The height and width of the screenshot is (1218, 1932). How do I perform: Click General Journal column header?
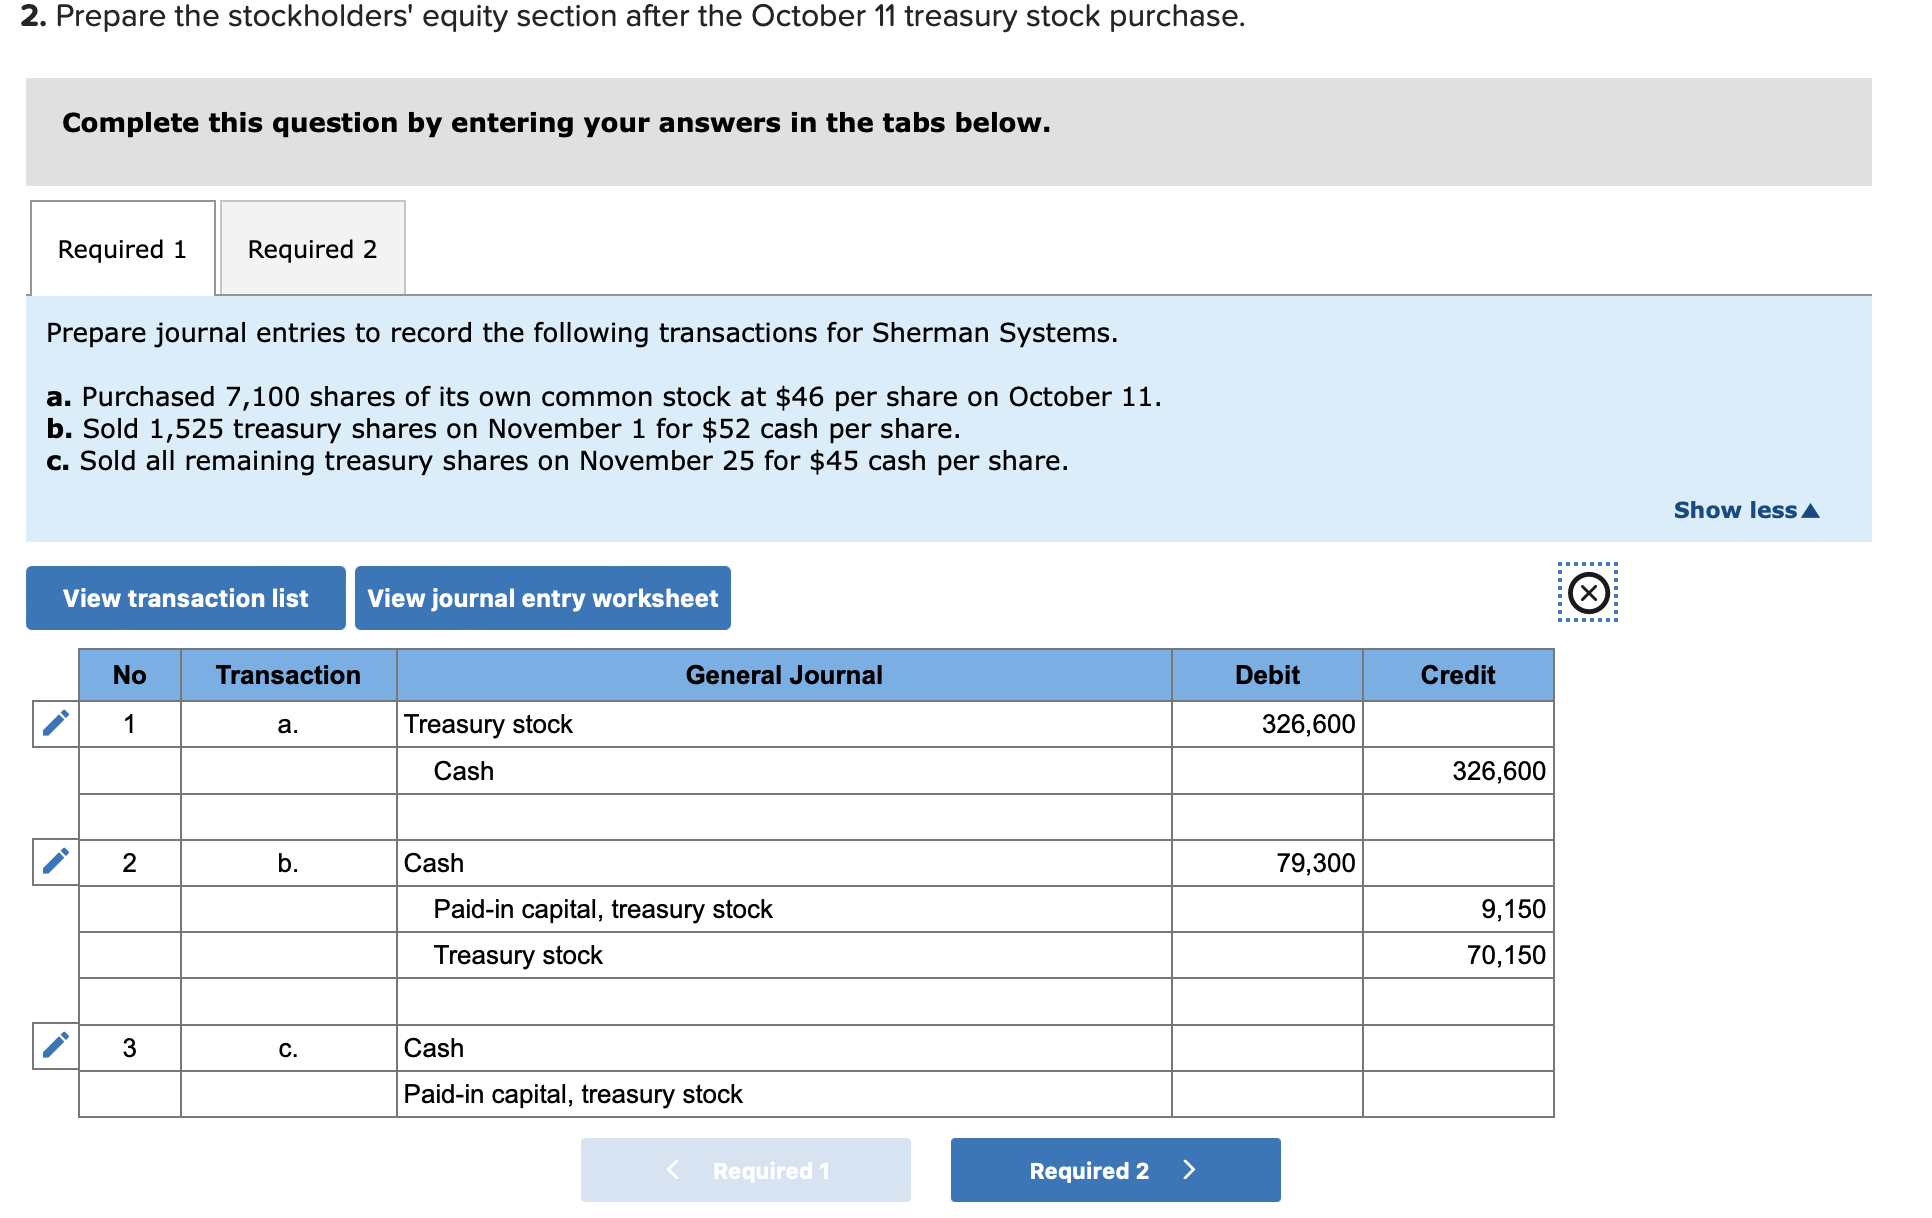[x=783, y=675]
